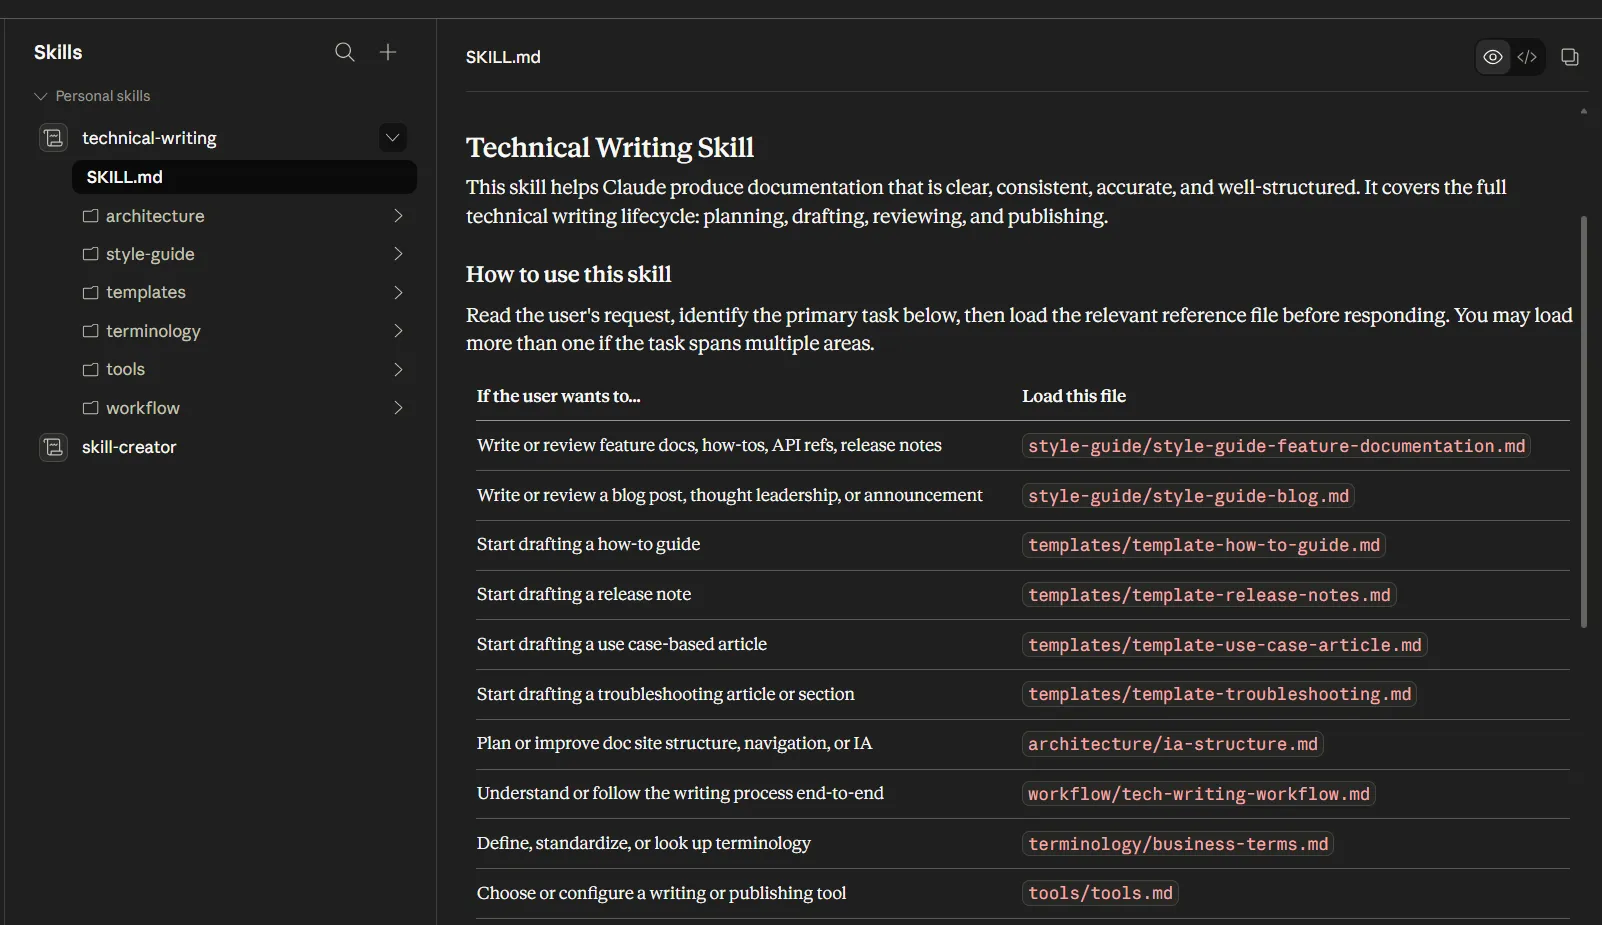
Task: Add a new skill with the plus icon
Action: pyautogui.click(x=388, y=52)
